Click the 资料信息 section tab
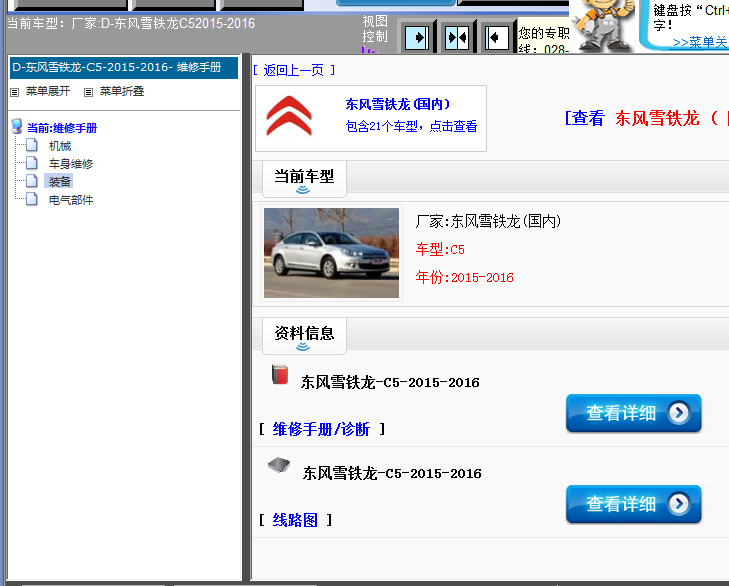This screenshot has height=586, width=729. tap(304, 336)
